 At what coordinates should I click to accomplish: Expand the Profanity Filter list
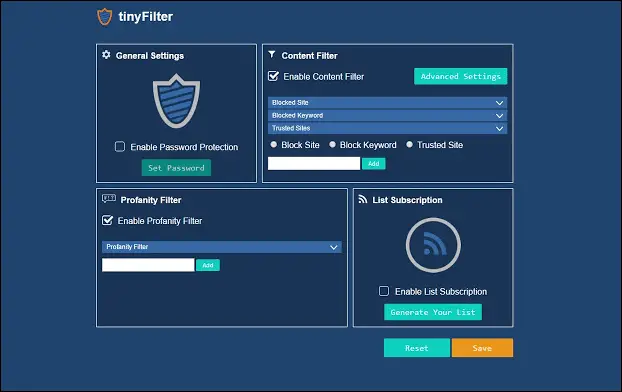point(222,247)
